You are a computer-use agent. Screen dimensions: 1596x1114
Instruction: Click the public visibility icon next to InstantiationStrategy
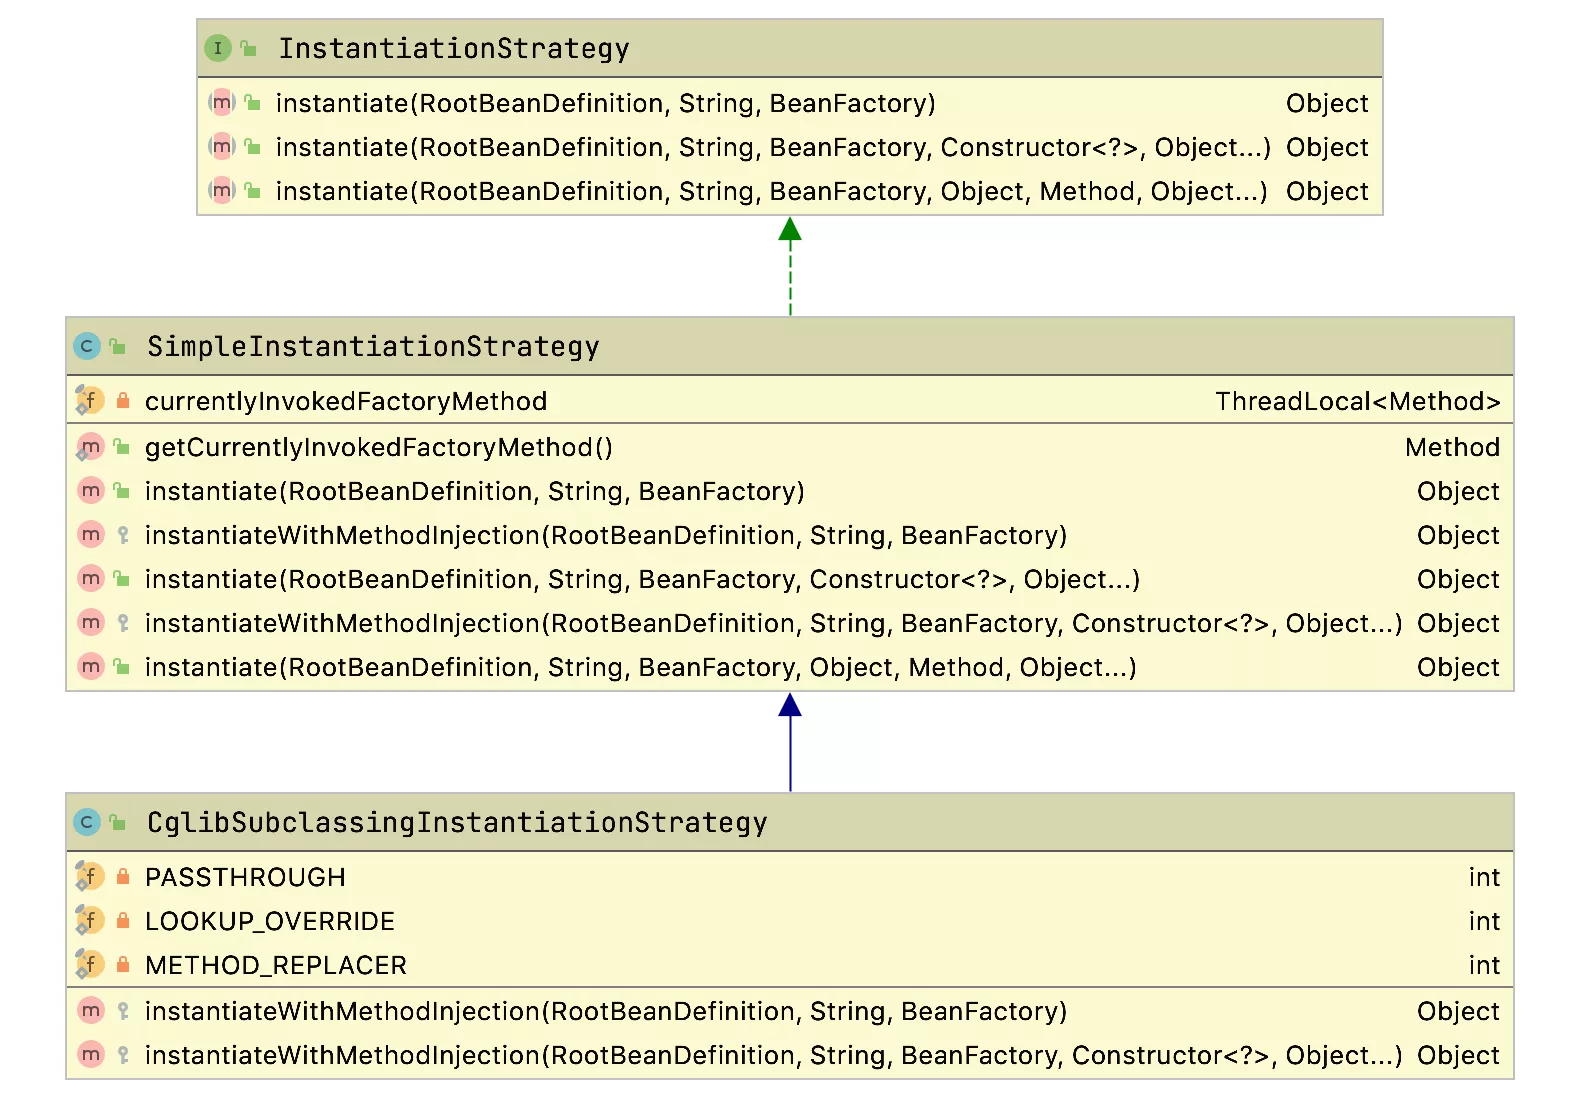[x=249, y=48]
